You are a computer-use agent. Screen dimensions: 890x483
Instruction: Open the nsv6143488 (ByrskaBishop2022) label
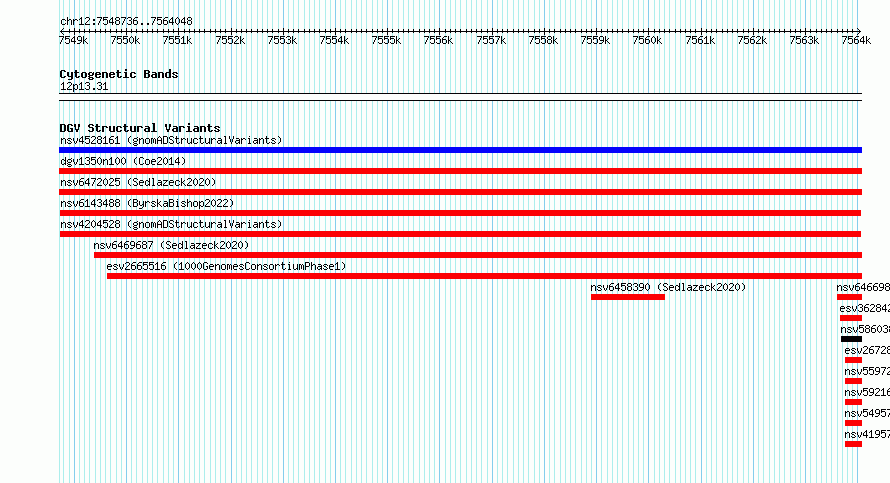pos(147,203)
